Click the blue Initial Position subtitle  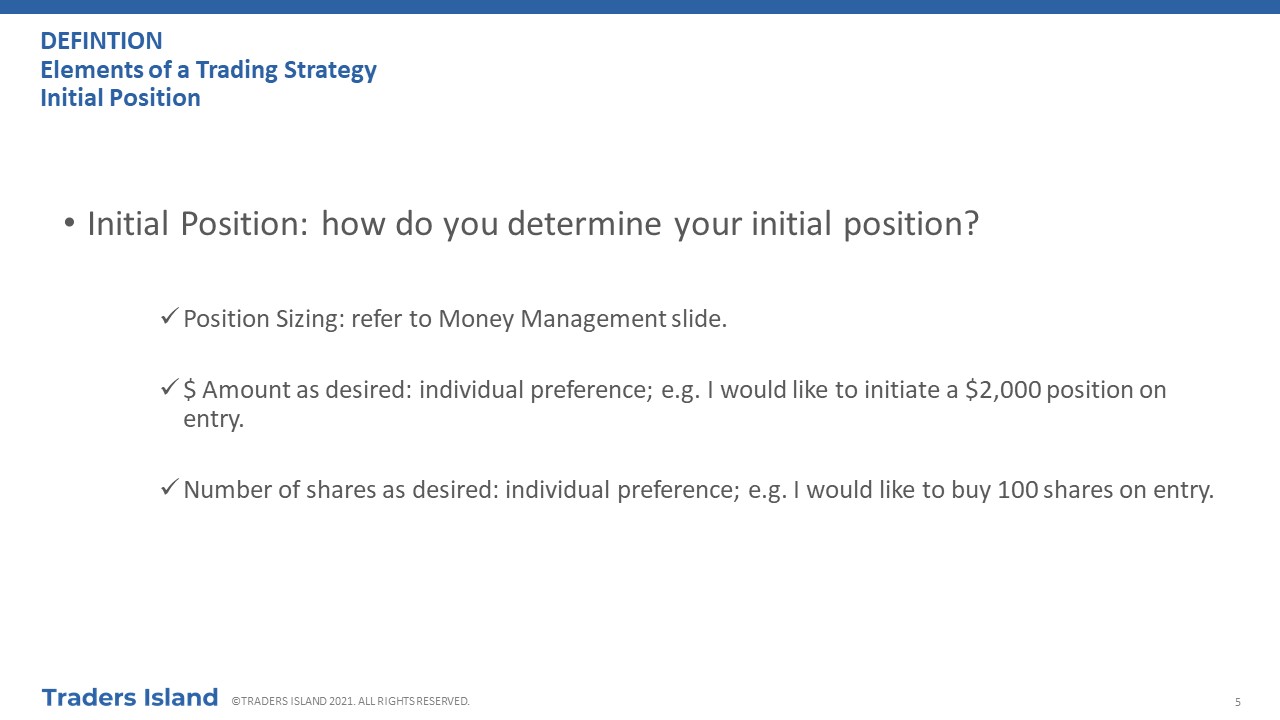click(120, 98)
